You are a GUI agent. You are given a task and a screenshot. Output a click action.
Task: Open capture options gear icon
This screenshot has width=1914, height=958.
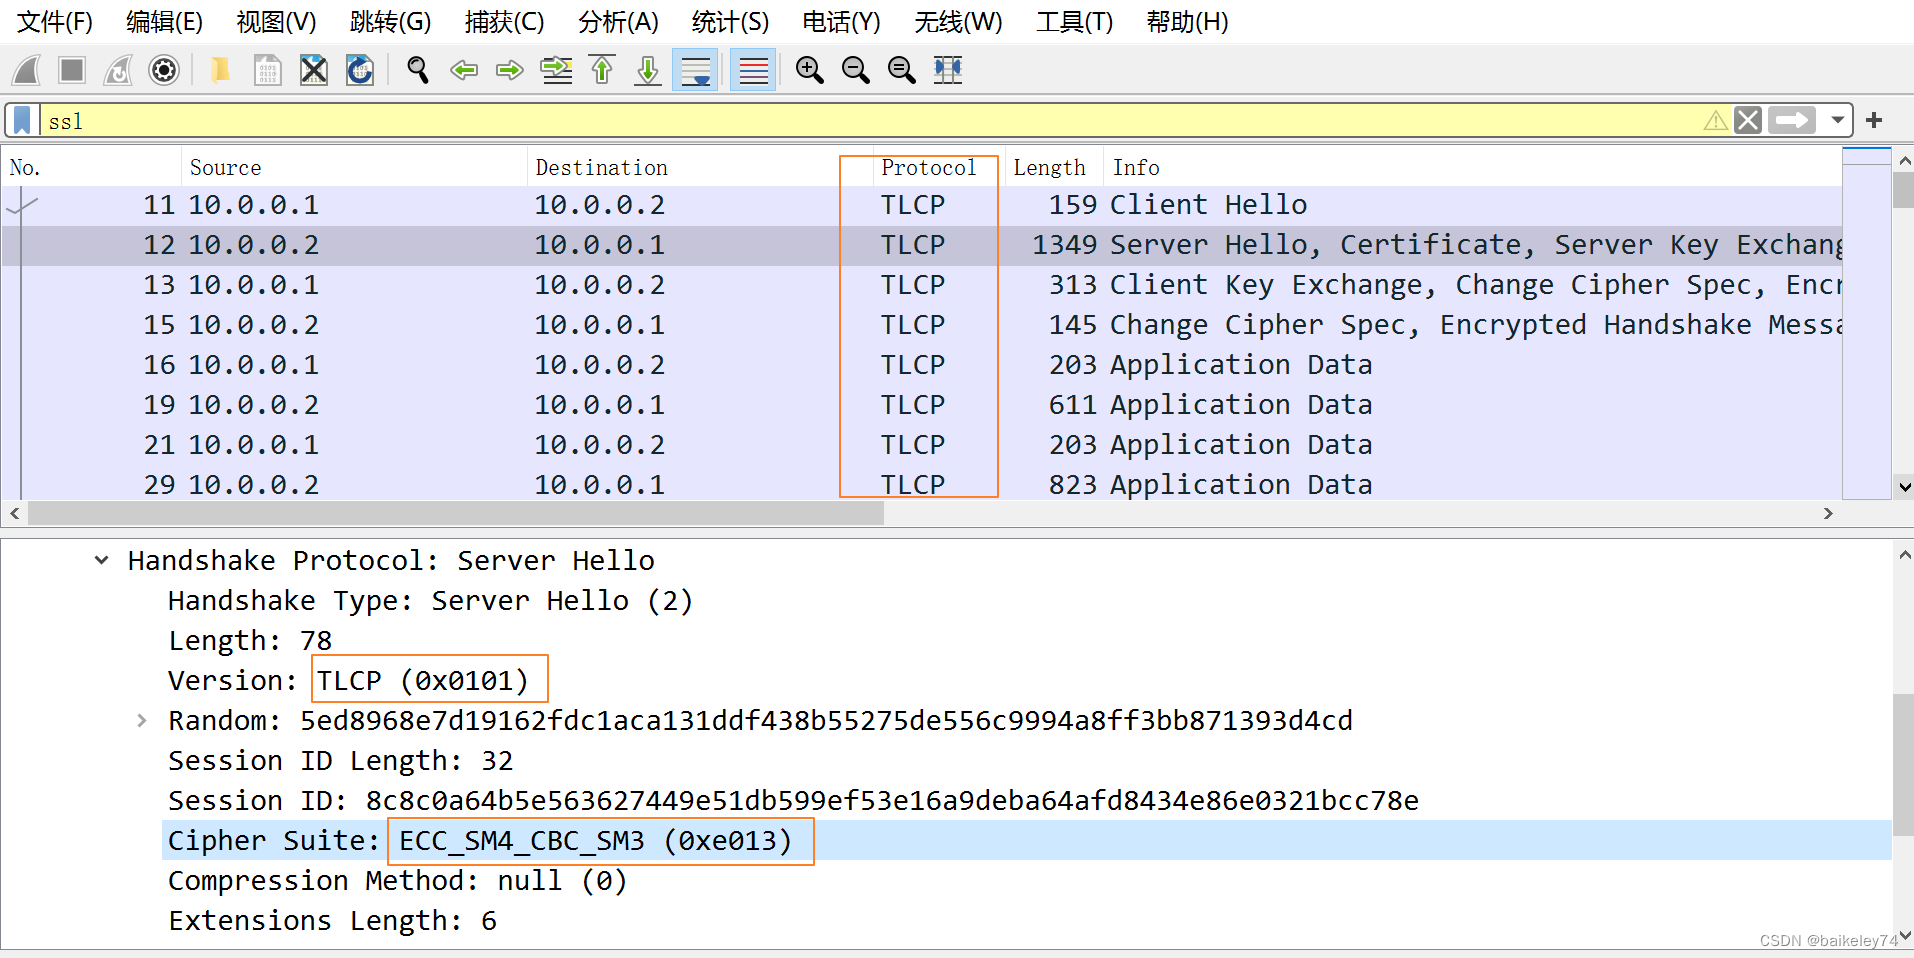pos(164,70)
